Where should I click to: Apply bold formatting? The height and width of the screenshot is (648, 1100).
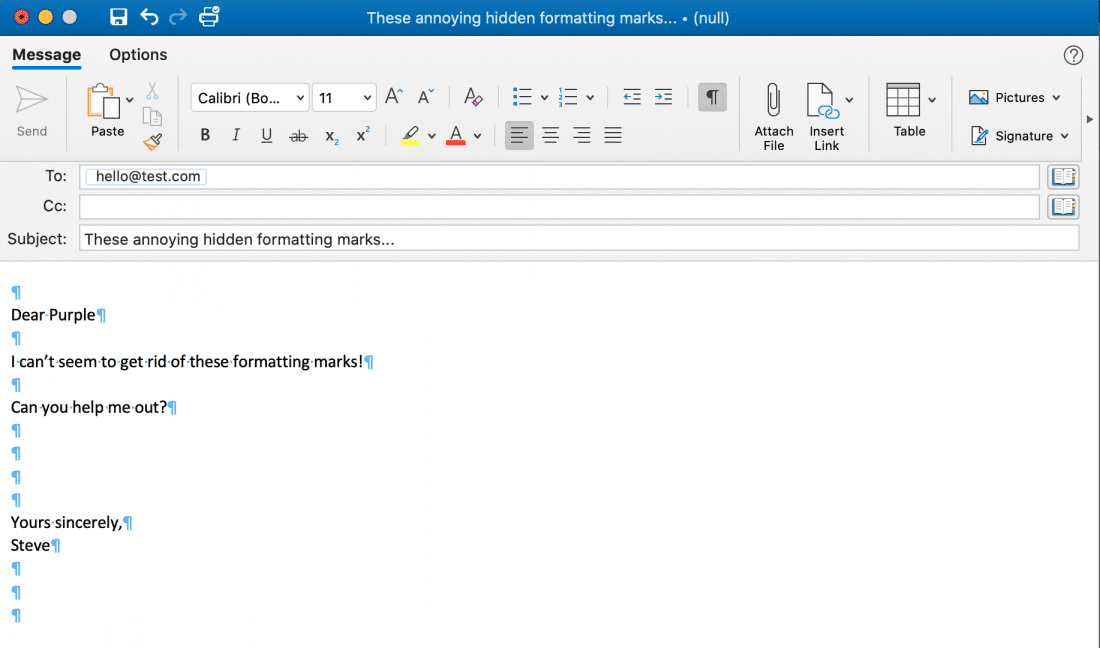(x=205, y=134)
